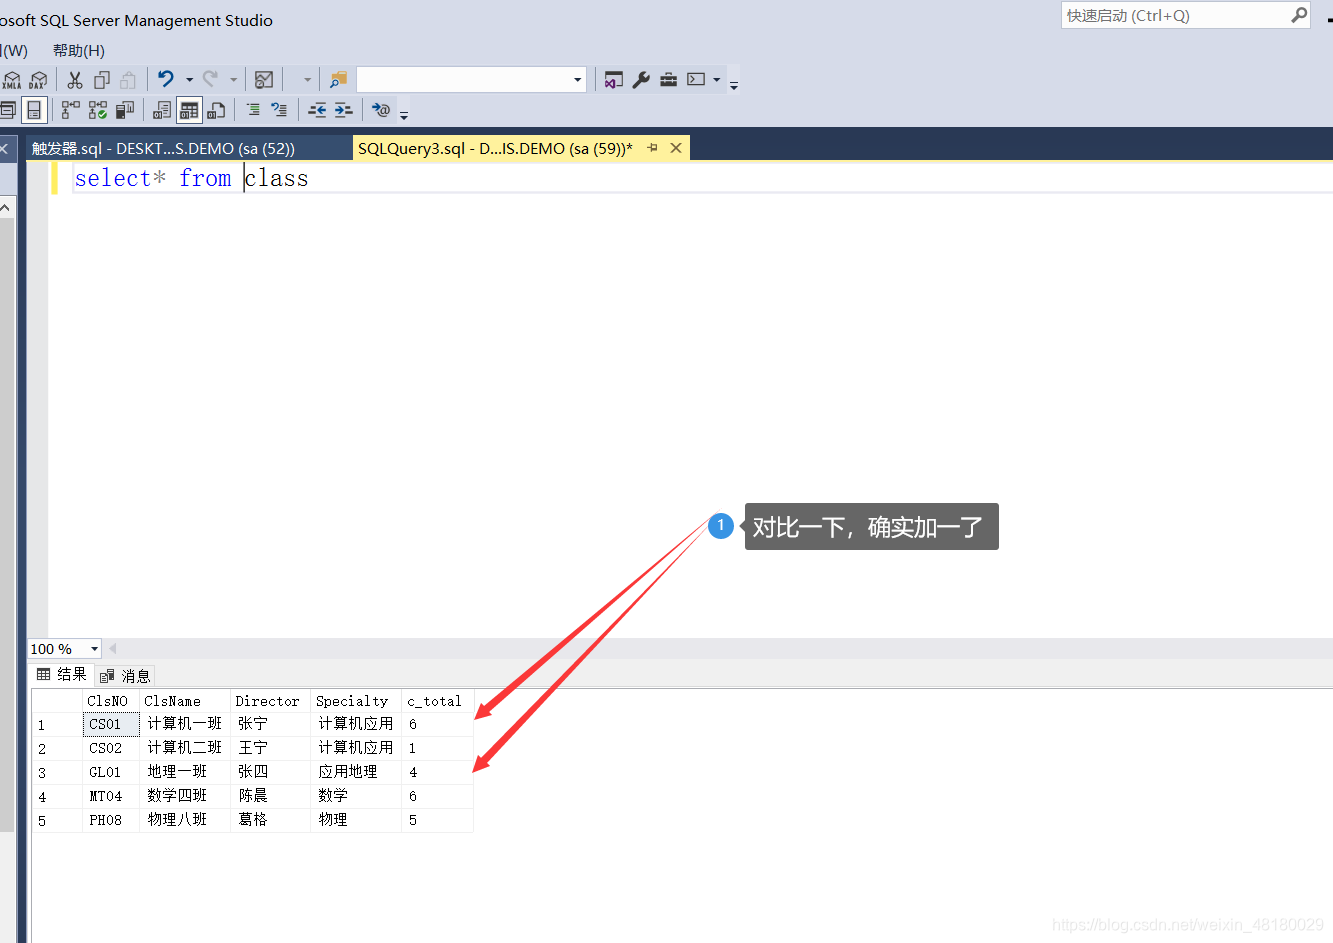Select the PH08 cell
This screenshot has height=943, width=1333.
pos(110,820)
